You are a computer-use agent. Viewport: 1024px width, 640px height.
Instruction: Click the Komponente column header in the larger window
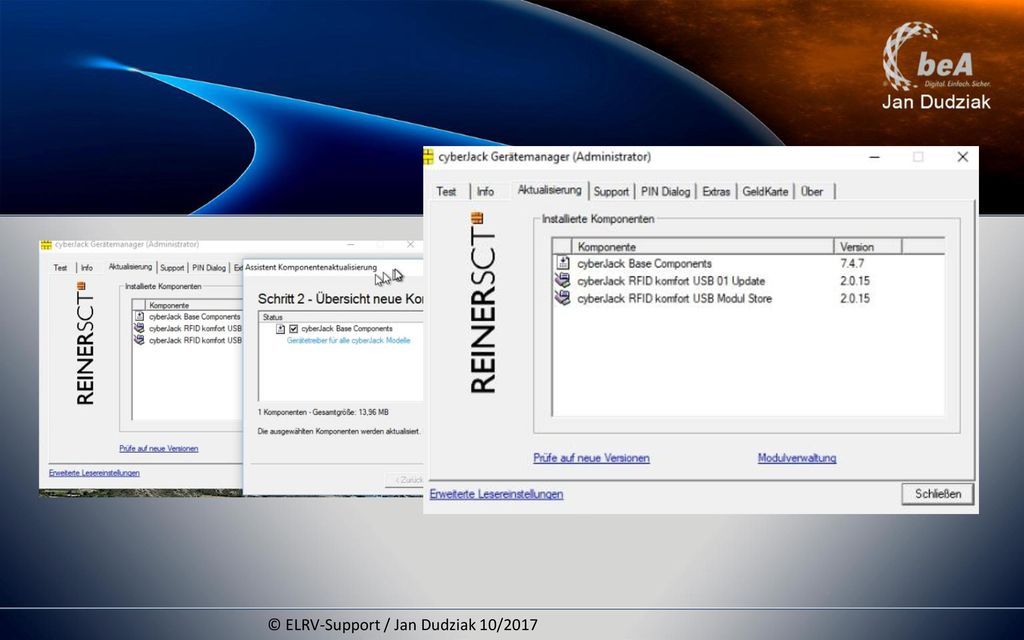click(702, 247)
